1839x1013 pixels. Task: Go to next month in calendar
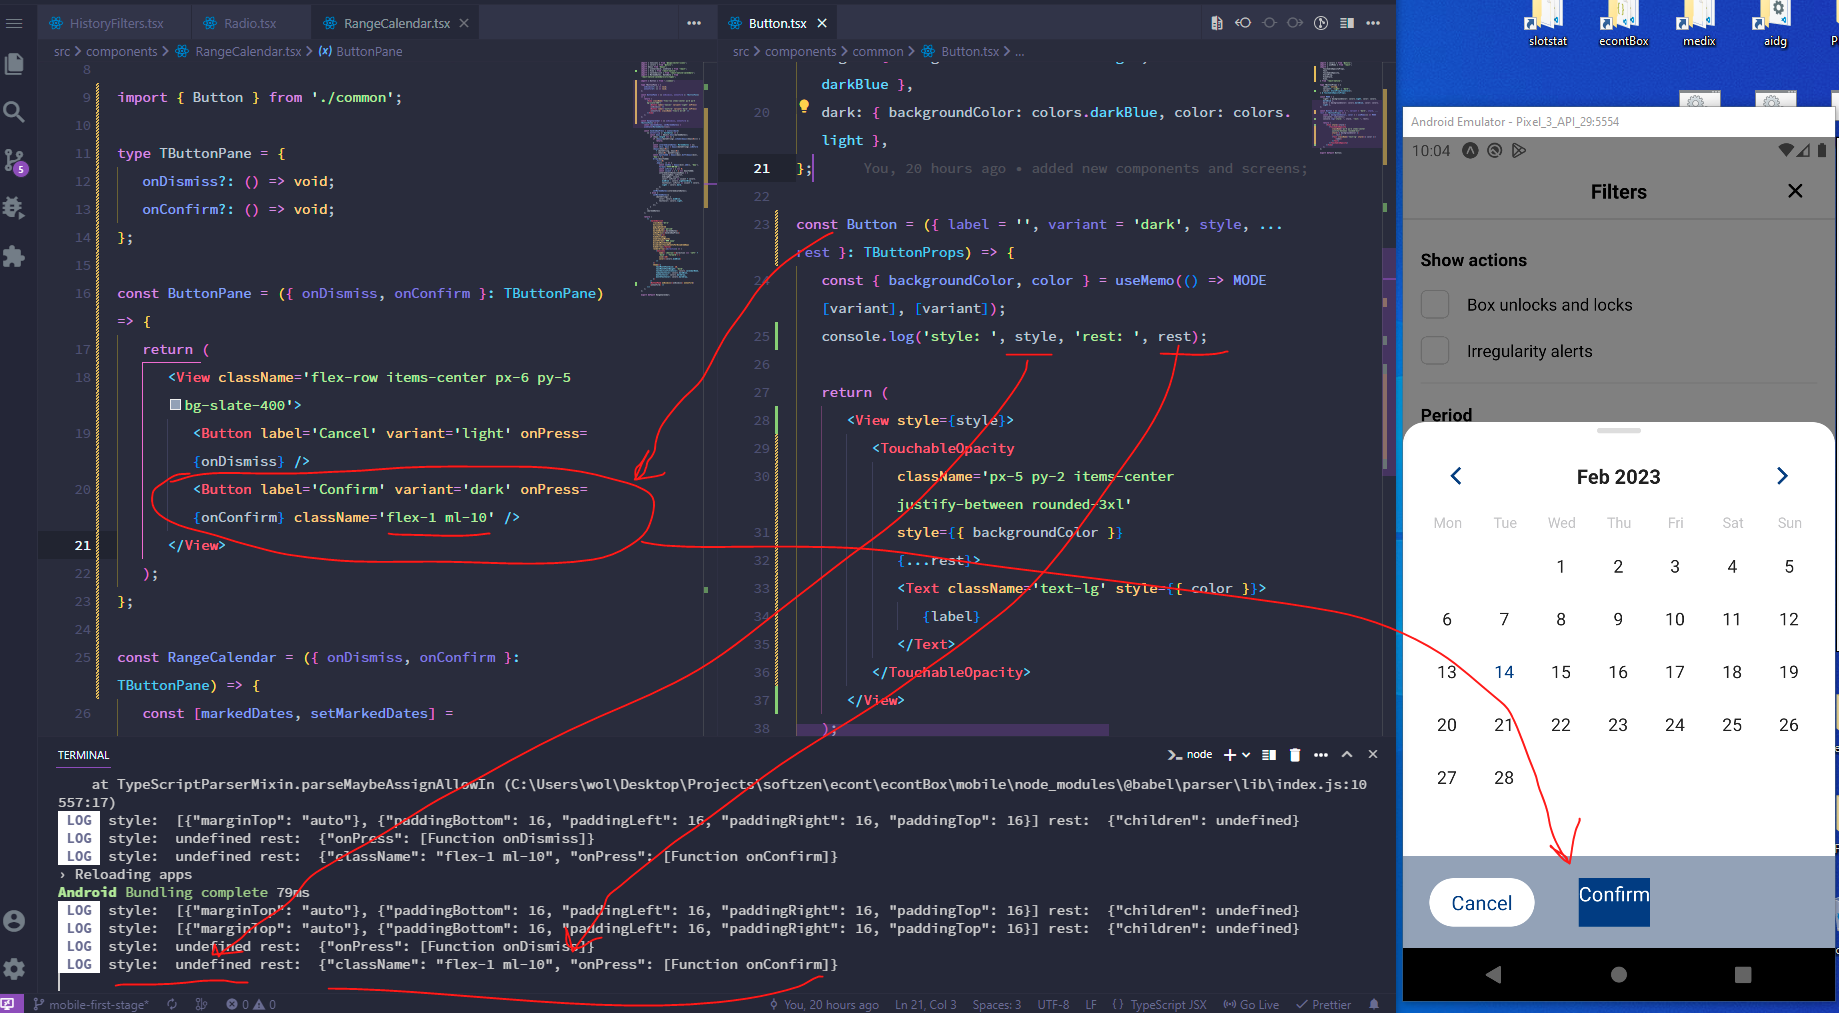tap(1782, 476)
